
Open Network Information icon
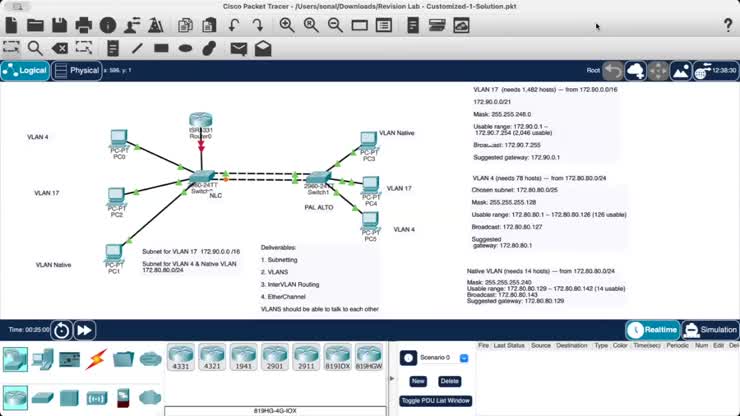(108, 25)
